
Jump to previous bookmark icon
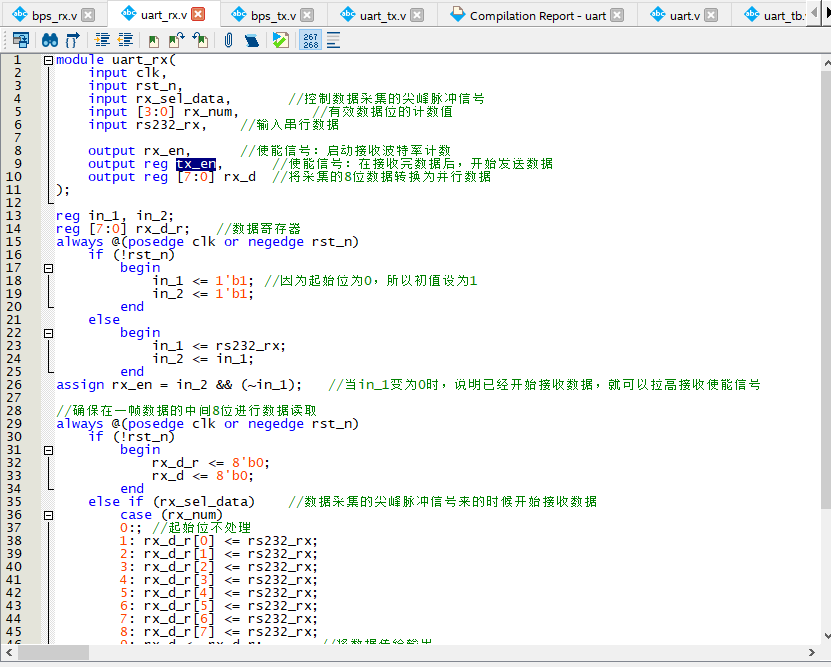tap(200, 40)
